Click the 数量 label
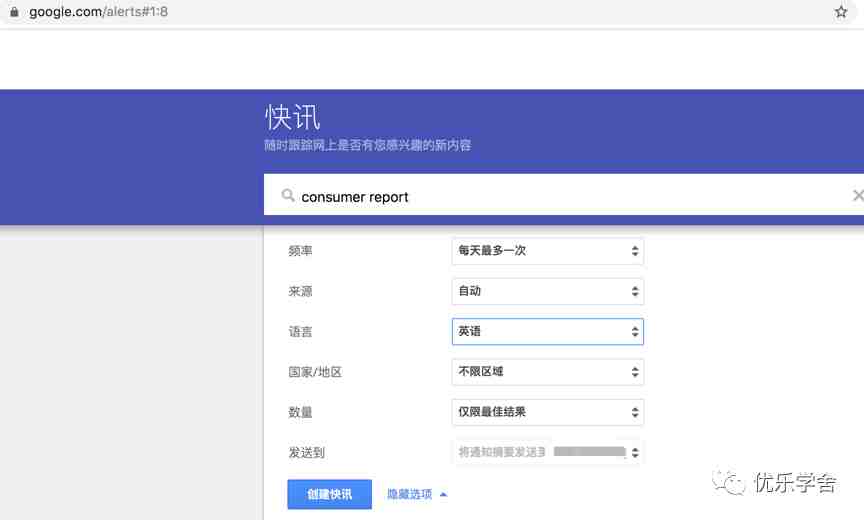 (x=300, y=412)
